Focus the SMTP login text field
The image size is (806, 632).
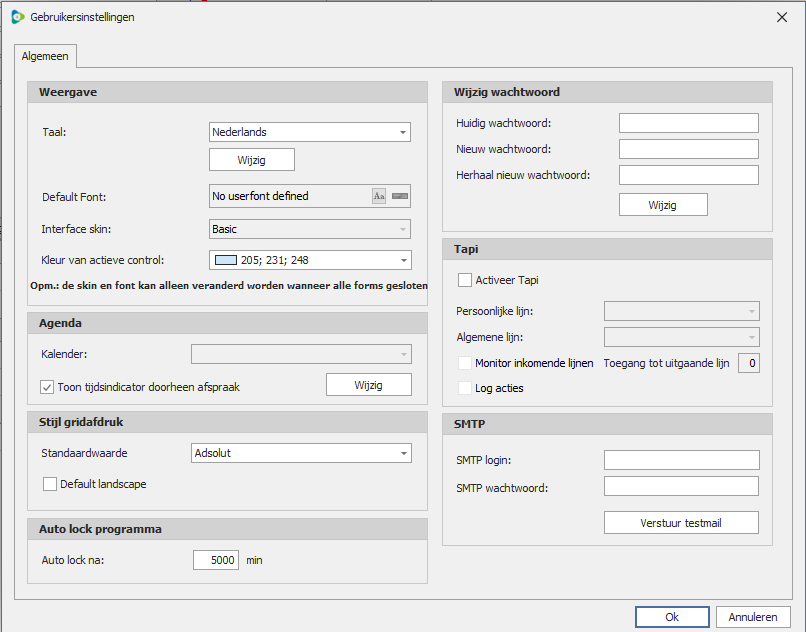(x=681, y=460)
